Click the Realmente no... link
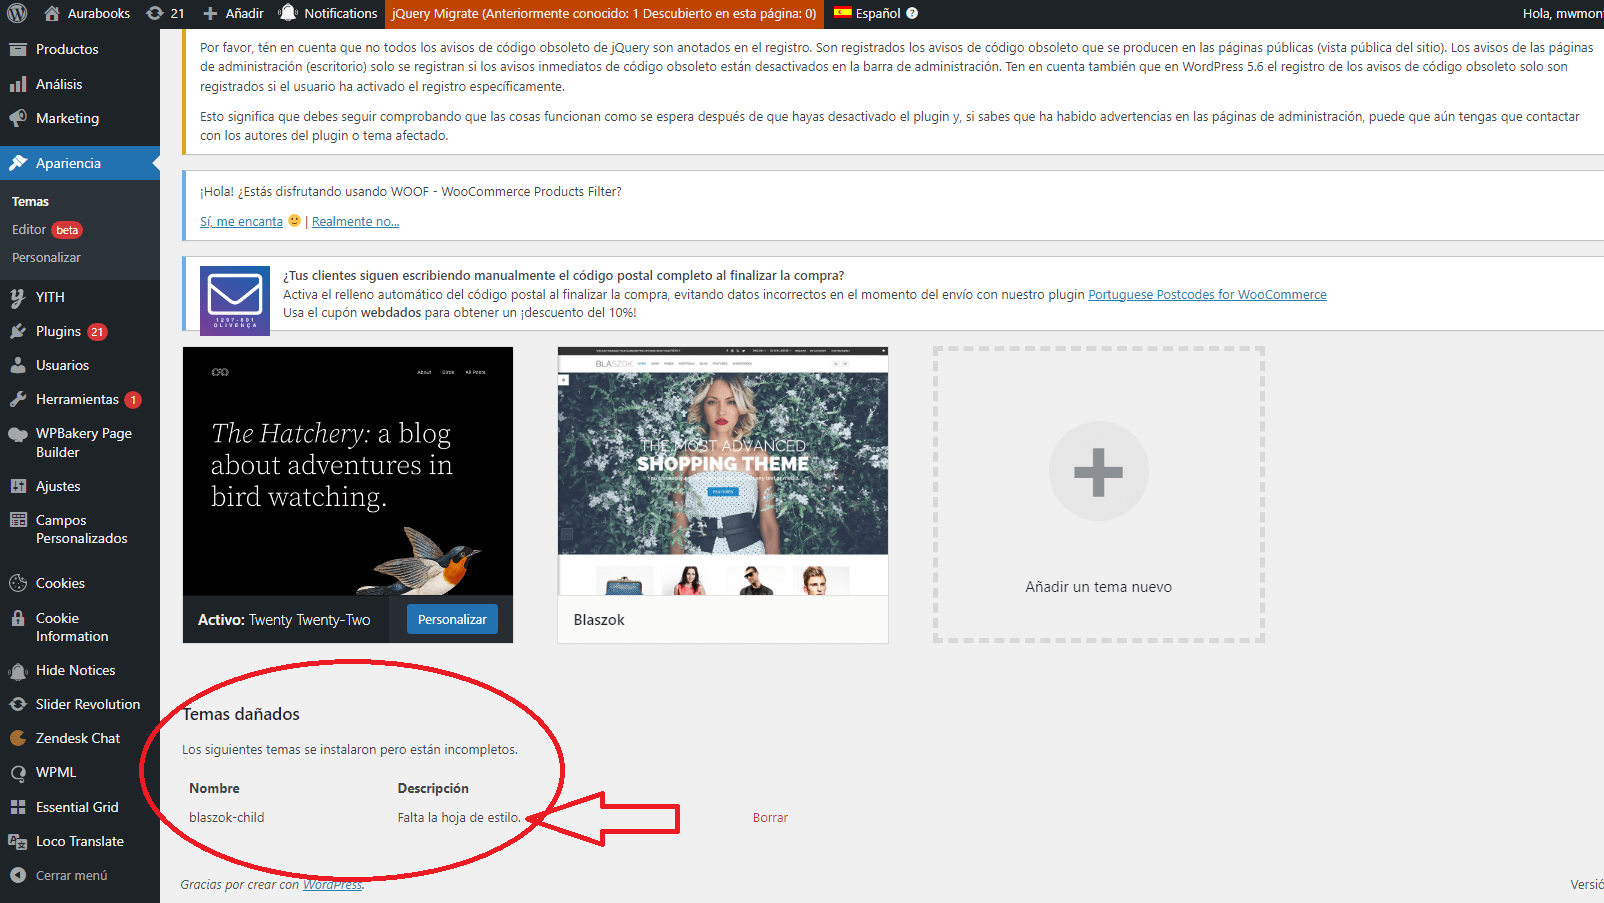Viewport: 1604px width, 903px height. pos(355,222)
